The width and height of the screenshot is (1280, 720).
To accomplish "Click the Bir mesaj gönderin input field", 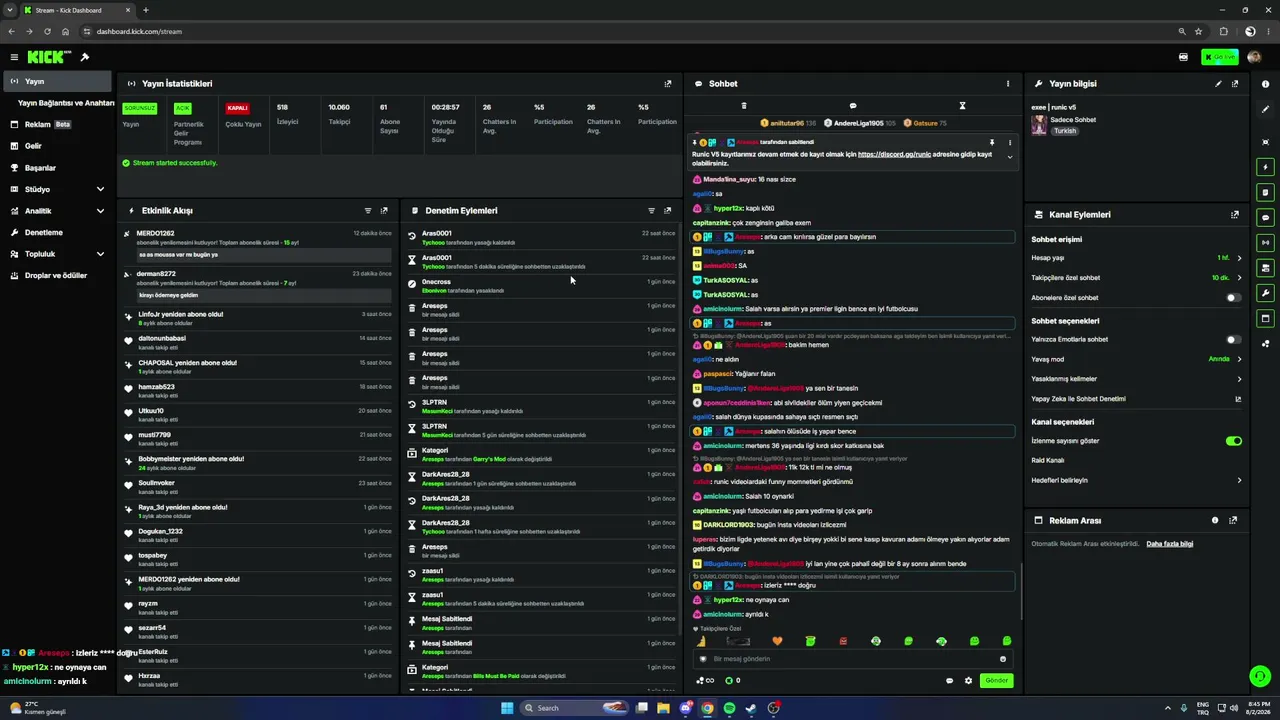I will pos(852,659).
